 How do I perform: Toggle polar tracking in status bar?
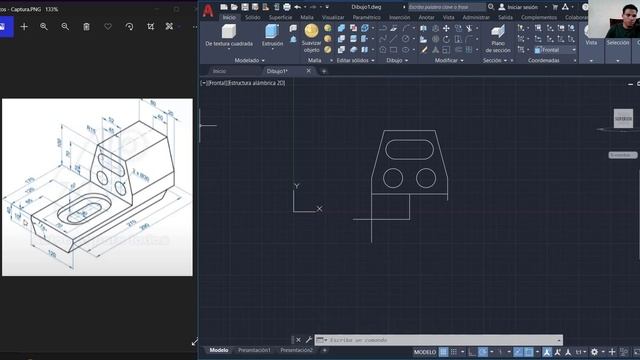coord(483,352)
